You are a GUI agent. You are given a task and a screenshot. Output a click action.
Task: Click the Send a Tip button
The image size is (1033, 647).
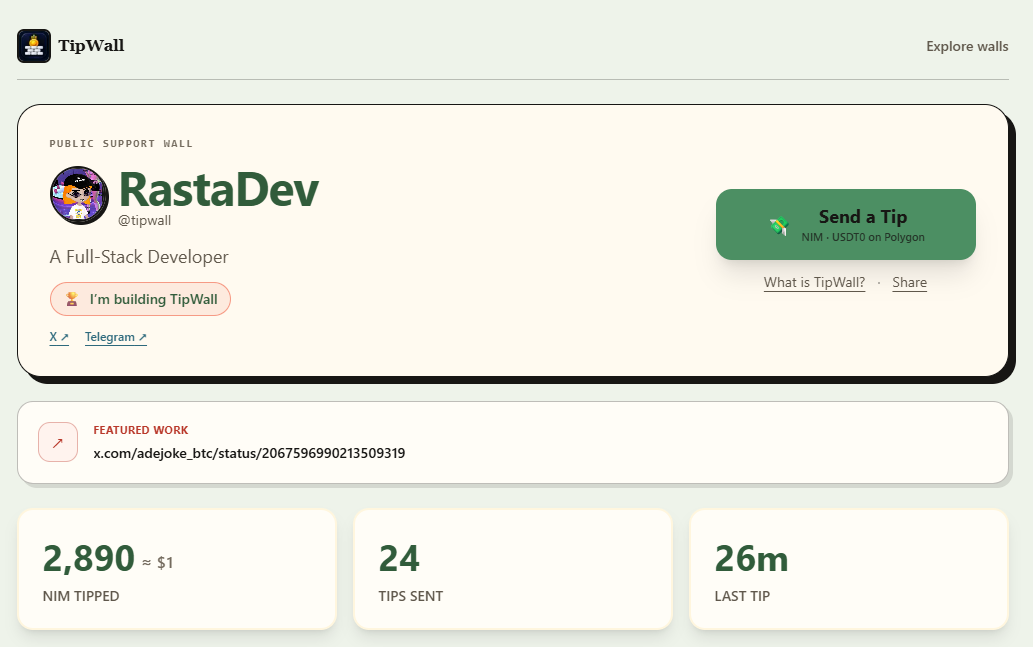point(845,225)
